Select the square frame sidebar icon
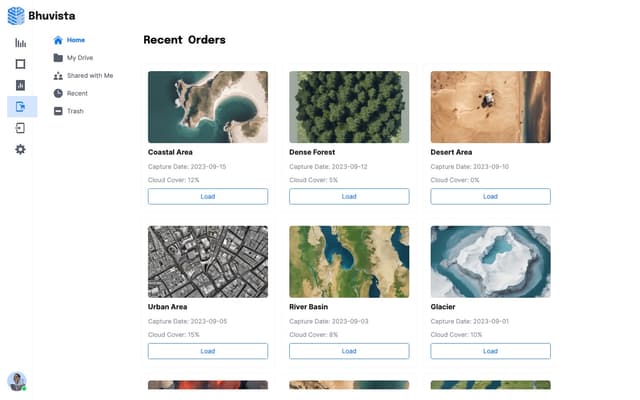640x400 pixels. tap(20, 64)
